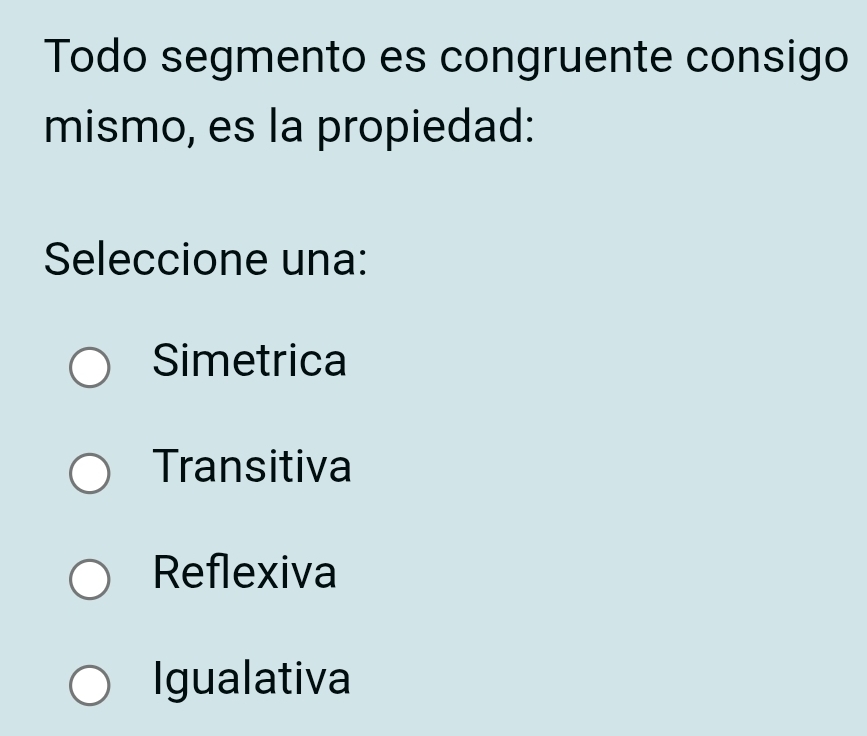Screen dimensions: 867x736
Task: Click the Igualativa option label text
Action: pyautogui.click(x=252, y=680)
